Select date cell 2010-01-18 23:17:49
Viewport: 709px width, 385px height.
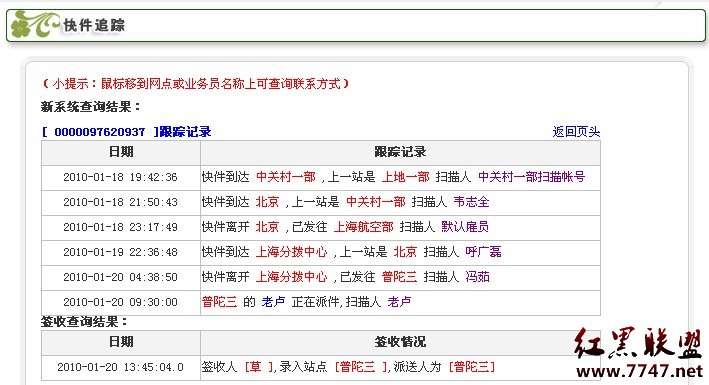120,227
